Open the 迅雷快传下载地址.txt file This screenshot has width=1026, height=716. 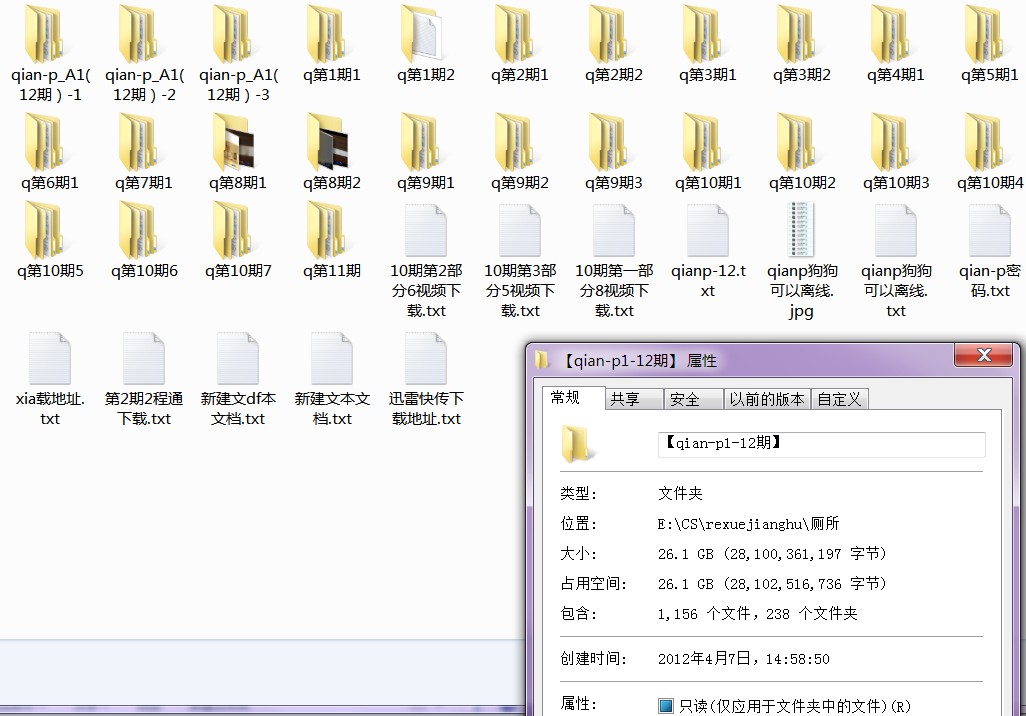[426, 359]
